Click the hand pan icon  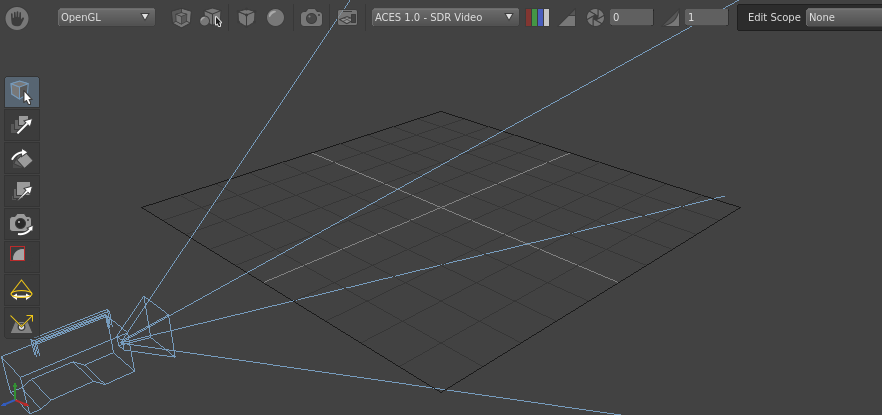(x=17, y=17)
